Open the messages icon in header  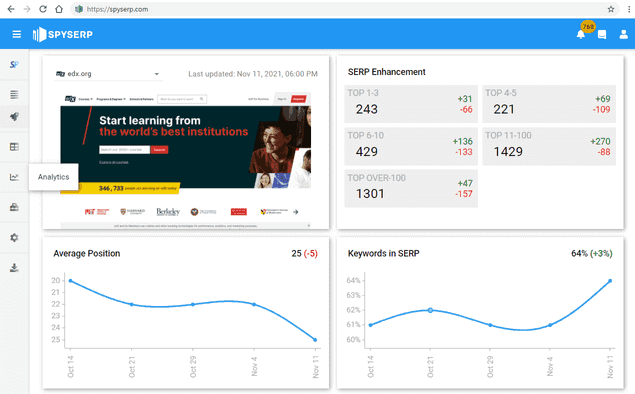click(x=602, y=35)
